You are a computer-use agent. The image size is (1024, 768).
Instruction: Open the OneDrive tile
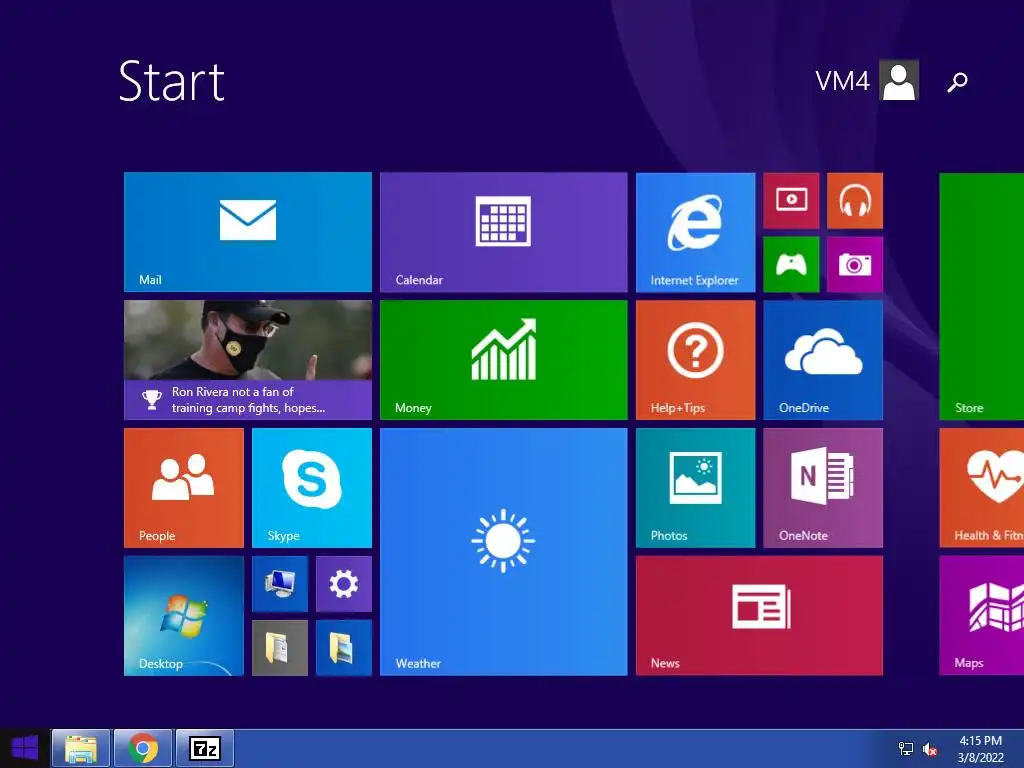pyautogui.click(x=823, y=360)
